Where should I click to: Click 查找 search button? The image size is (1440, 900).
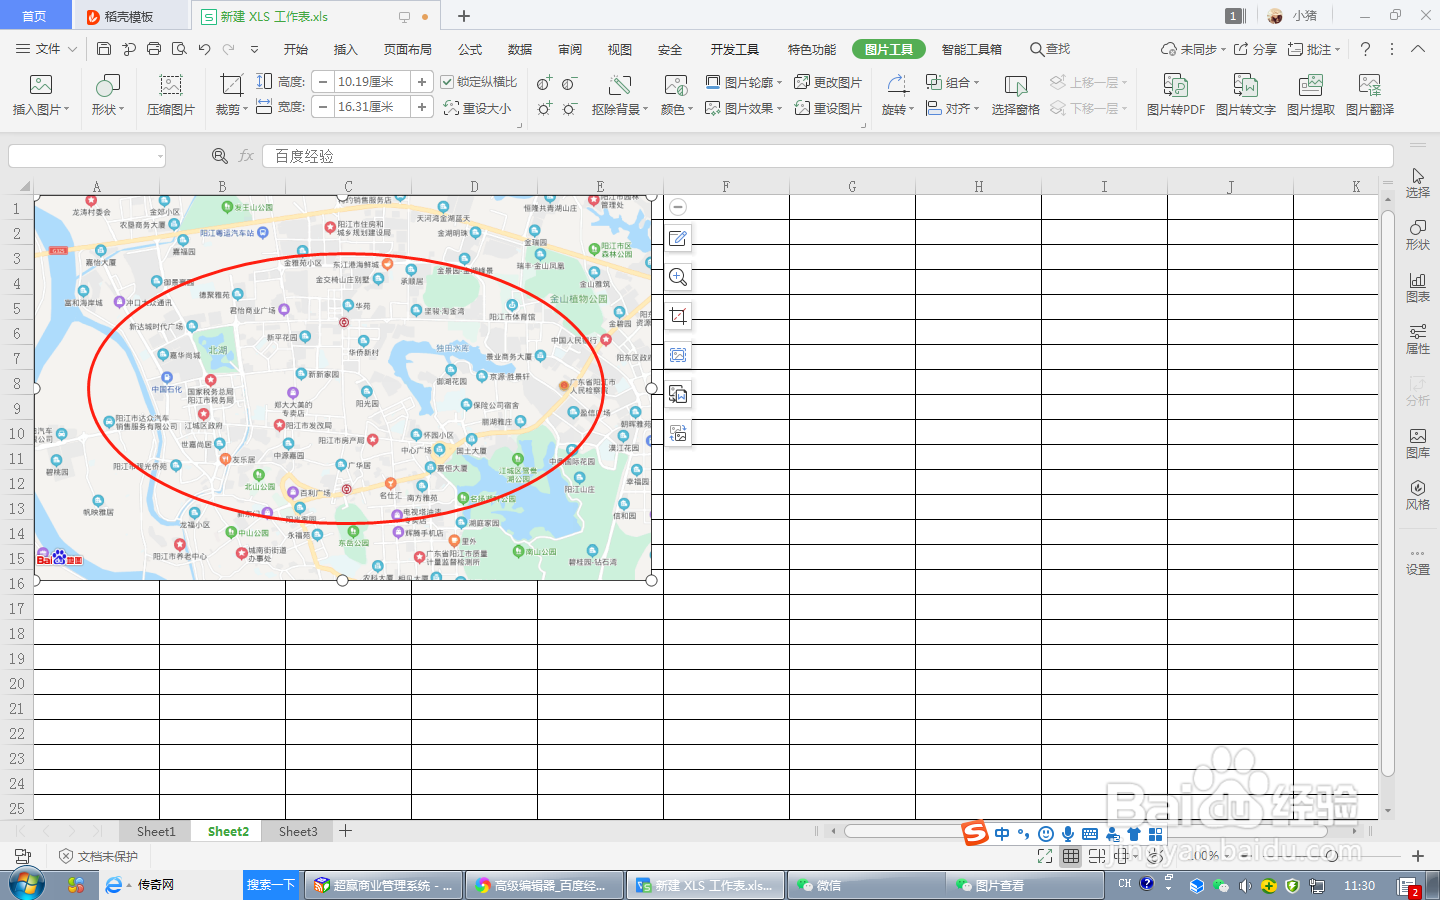click(1050, 49)
